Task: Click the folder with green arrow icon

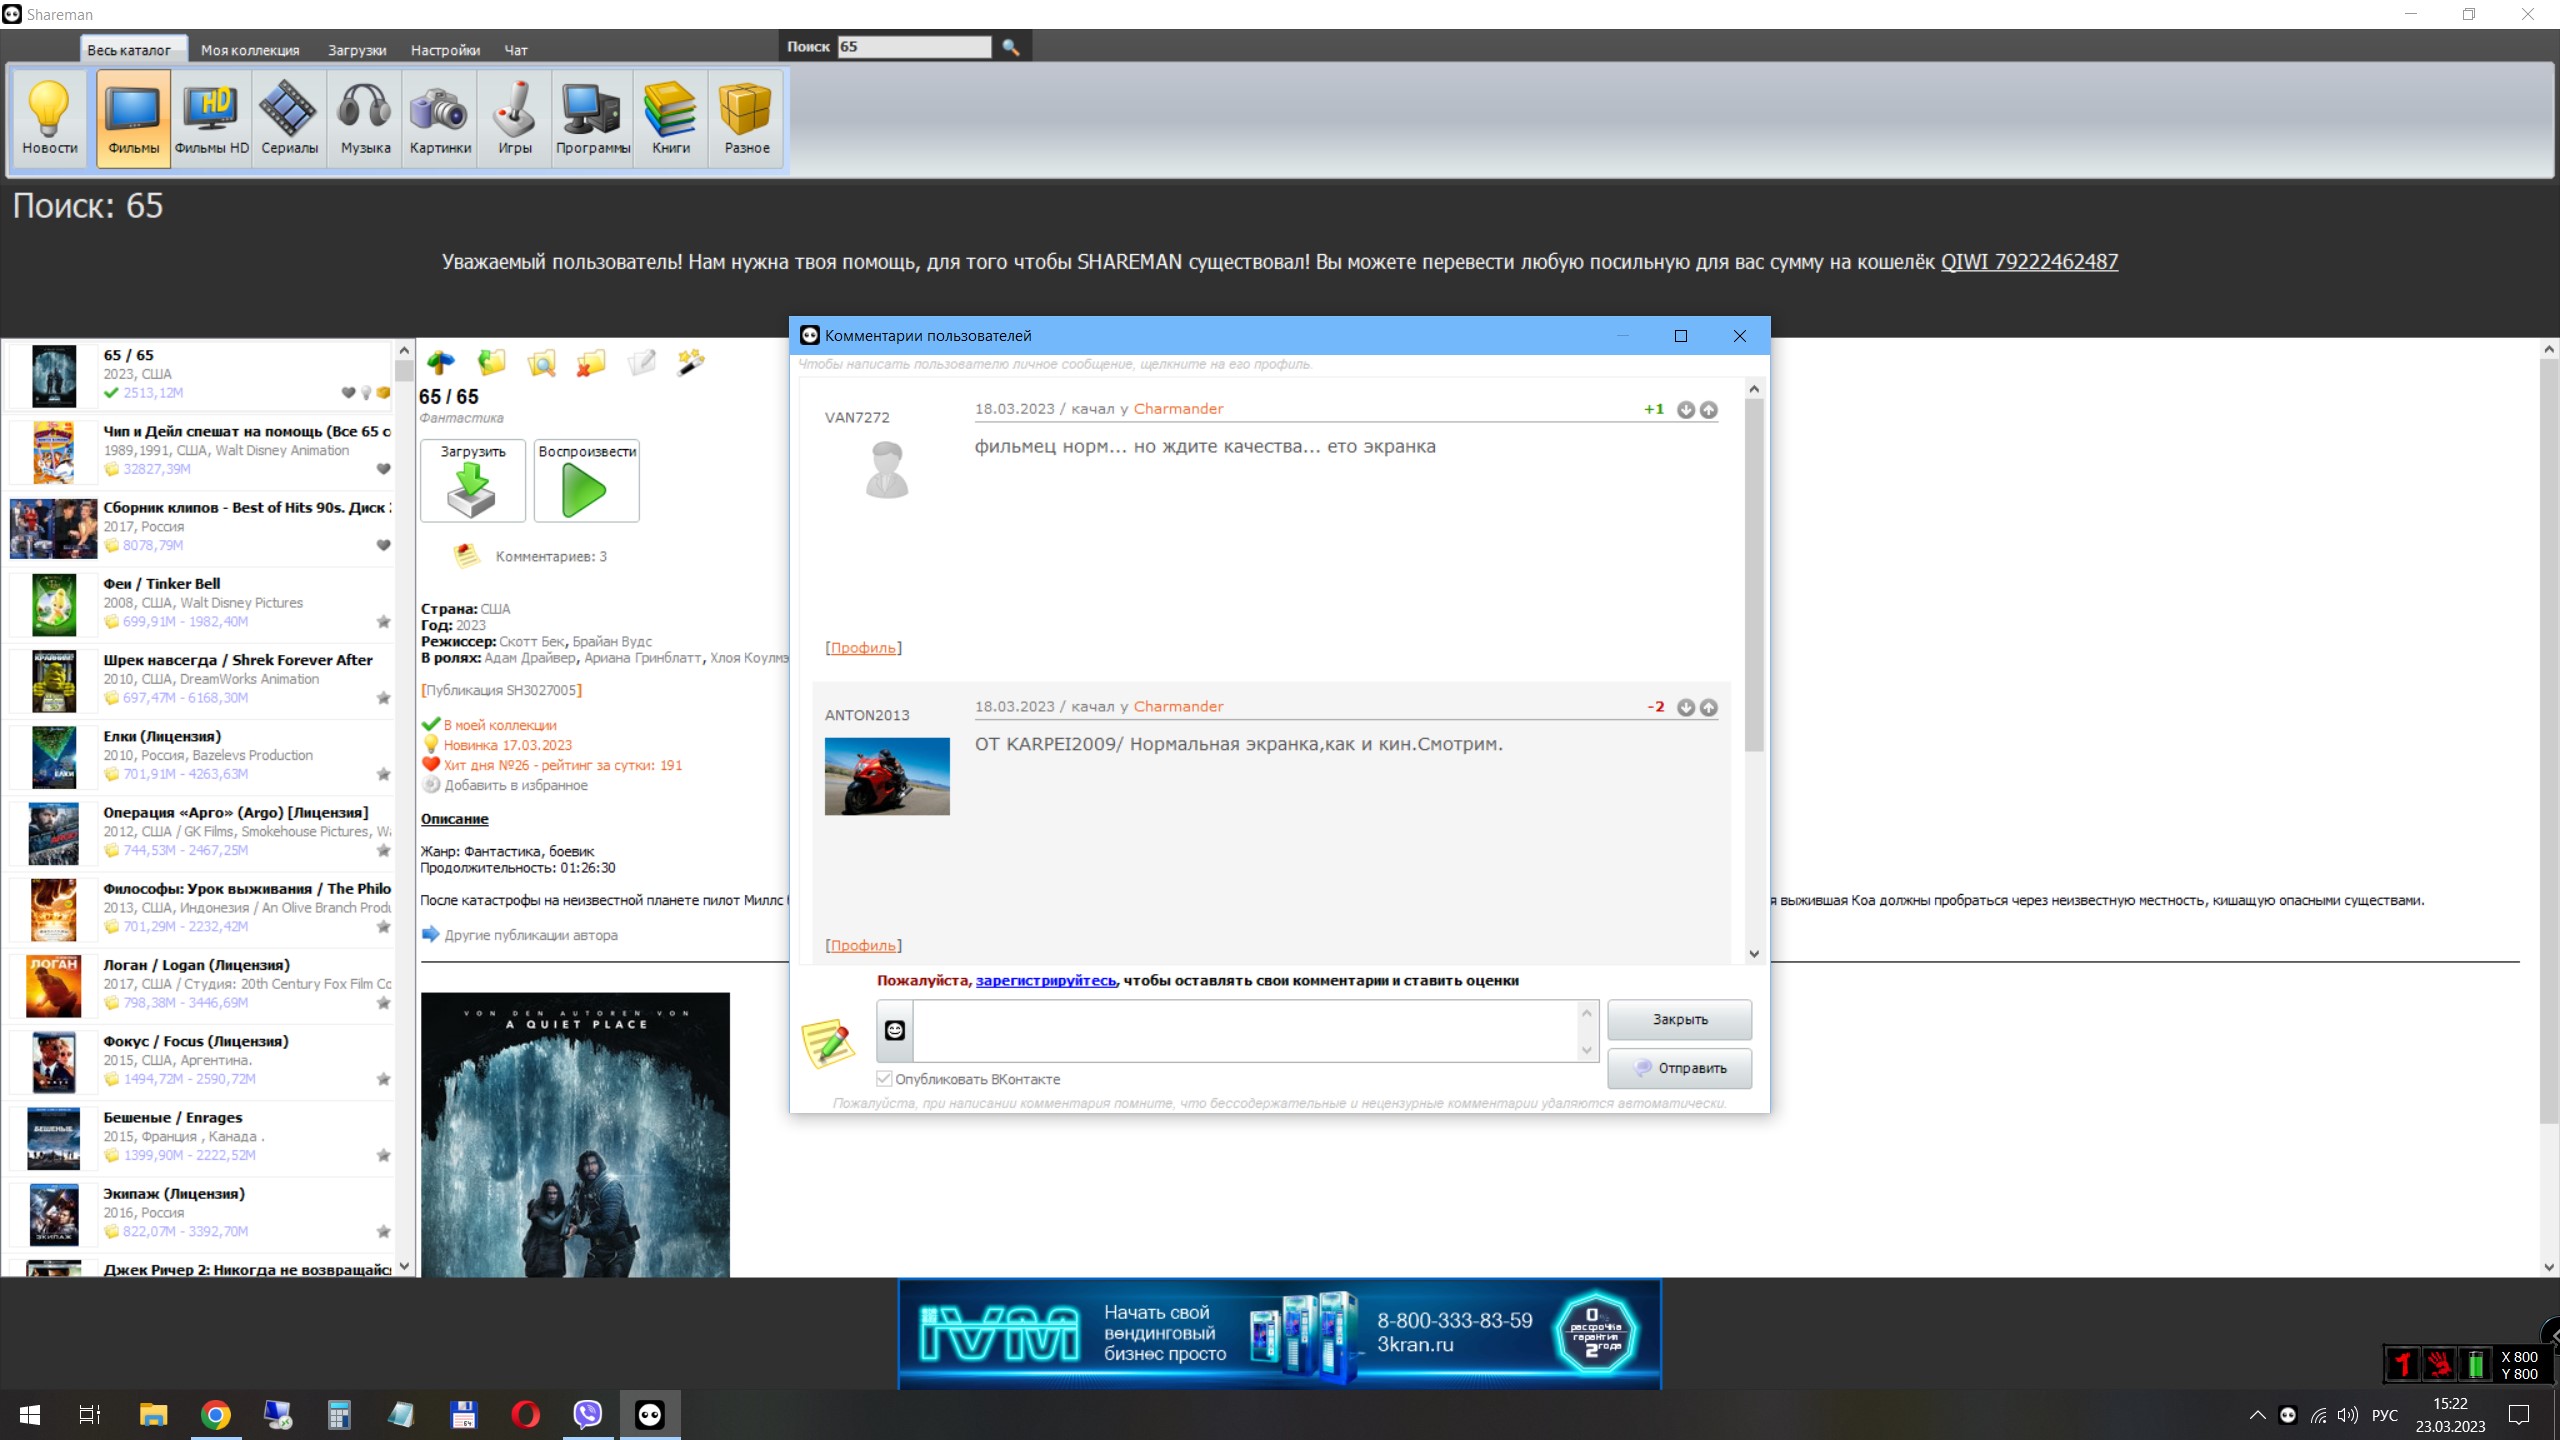Action: click(491, 363)
